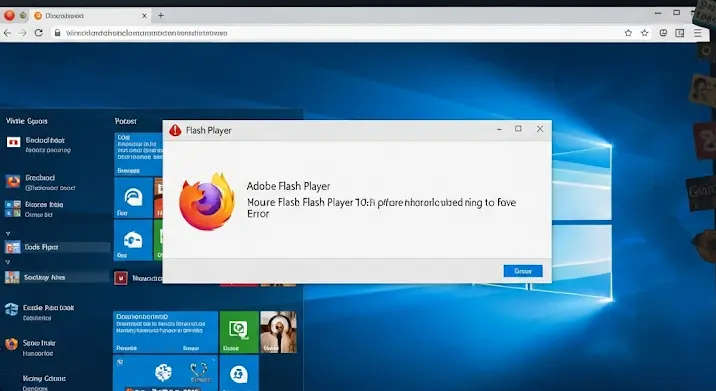Image resolution: width=716 pixels, height=391 pixels.
Task: Click the Firefox logo inside the Flash Player dialog
Action: 207,201
